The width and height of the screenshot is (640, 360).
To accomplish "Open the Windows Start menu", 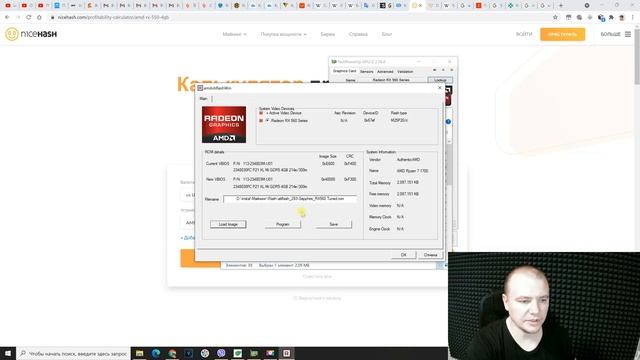I will (x=8, y=353).
